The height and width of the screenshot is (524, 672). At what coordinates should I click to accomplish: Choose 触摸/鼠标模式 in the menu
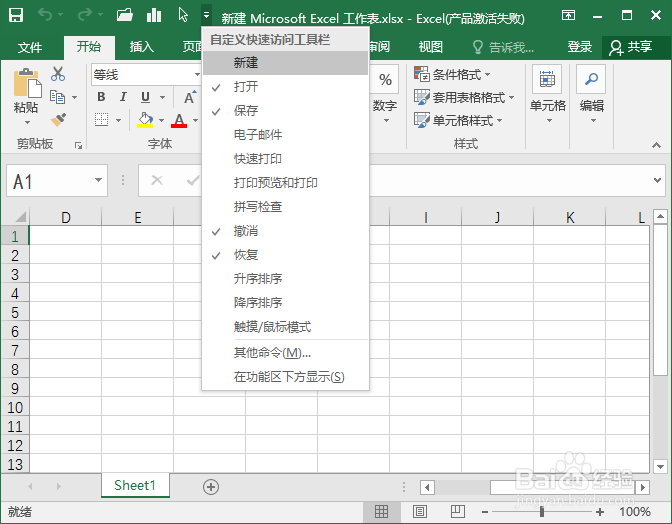coord(285,327)
